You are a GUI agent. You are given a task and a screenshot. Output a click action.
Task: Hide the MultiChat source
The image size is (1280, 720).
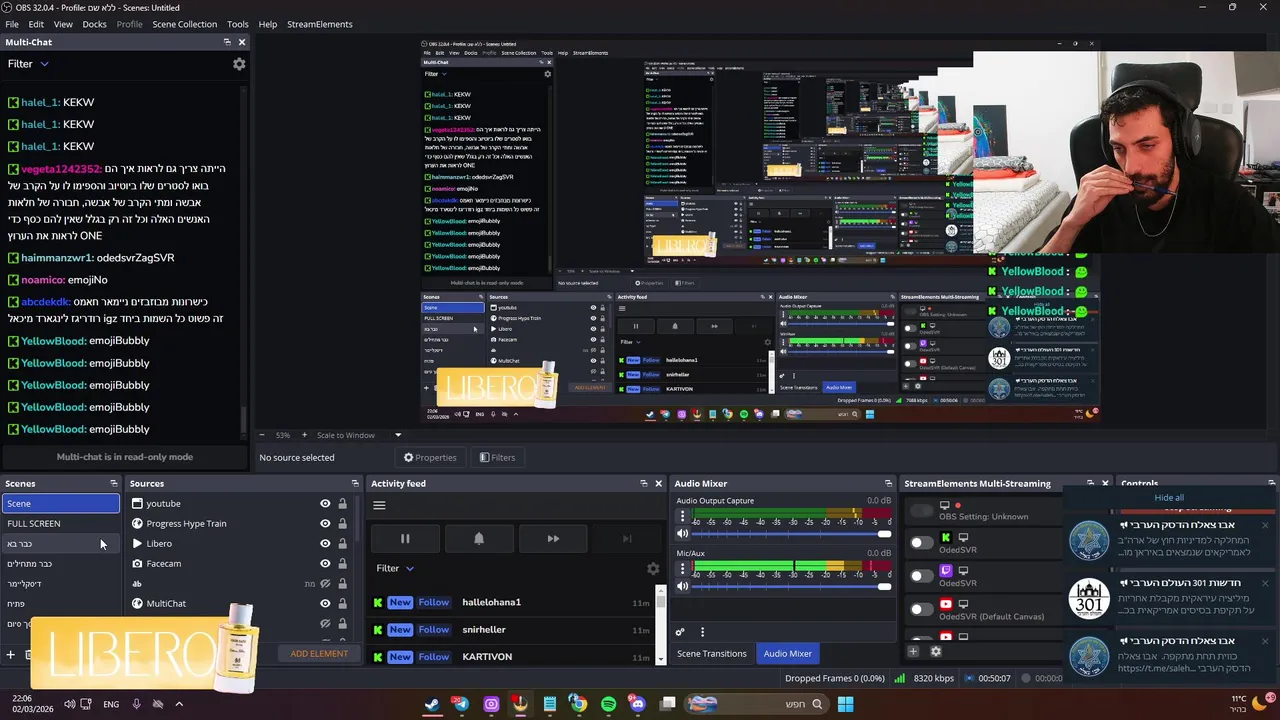325,604
